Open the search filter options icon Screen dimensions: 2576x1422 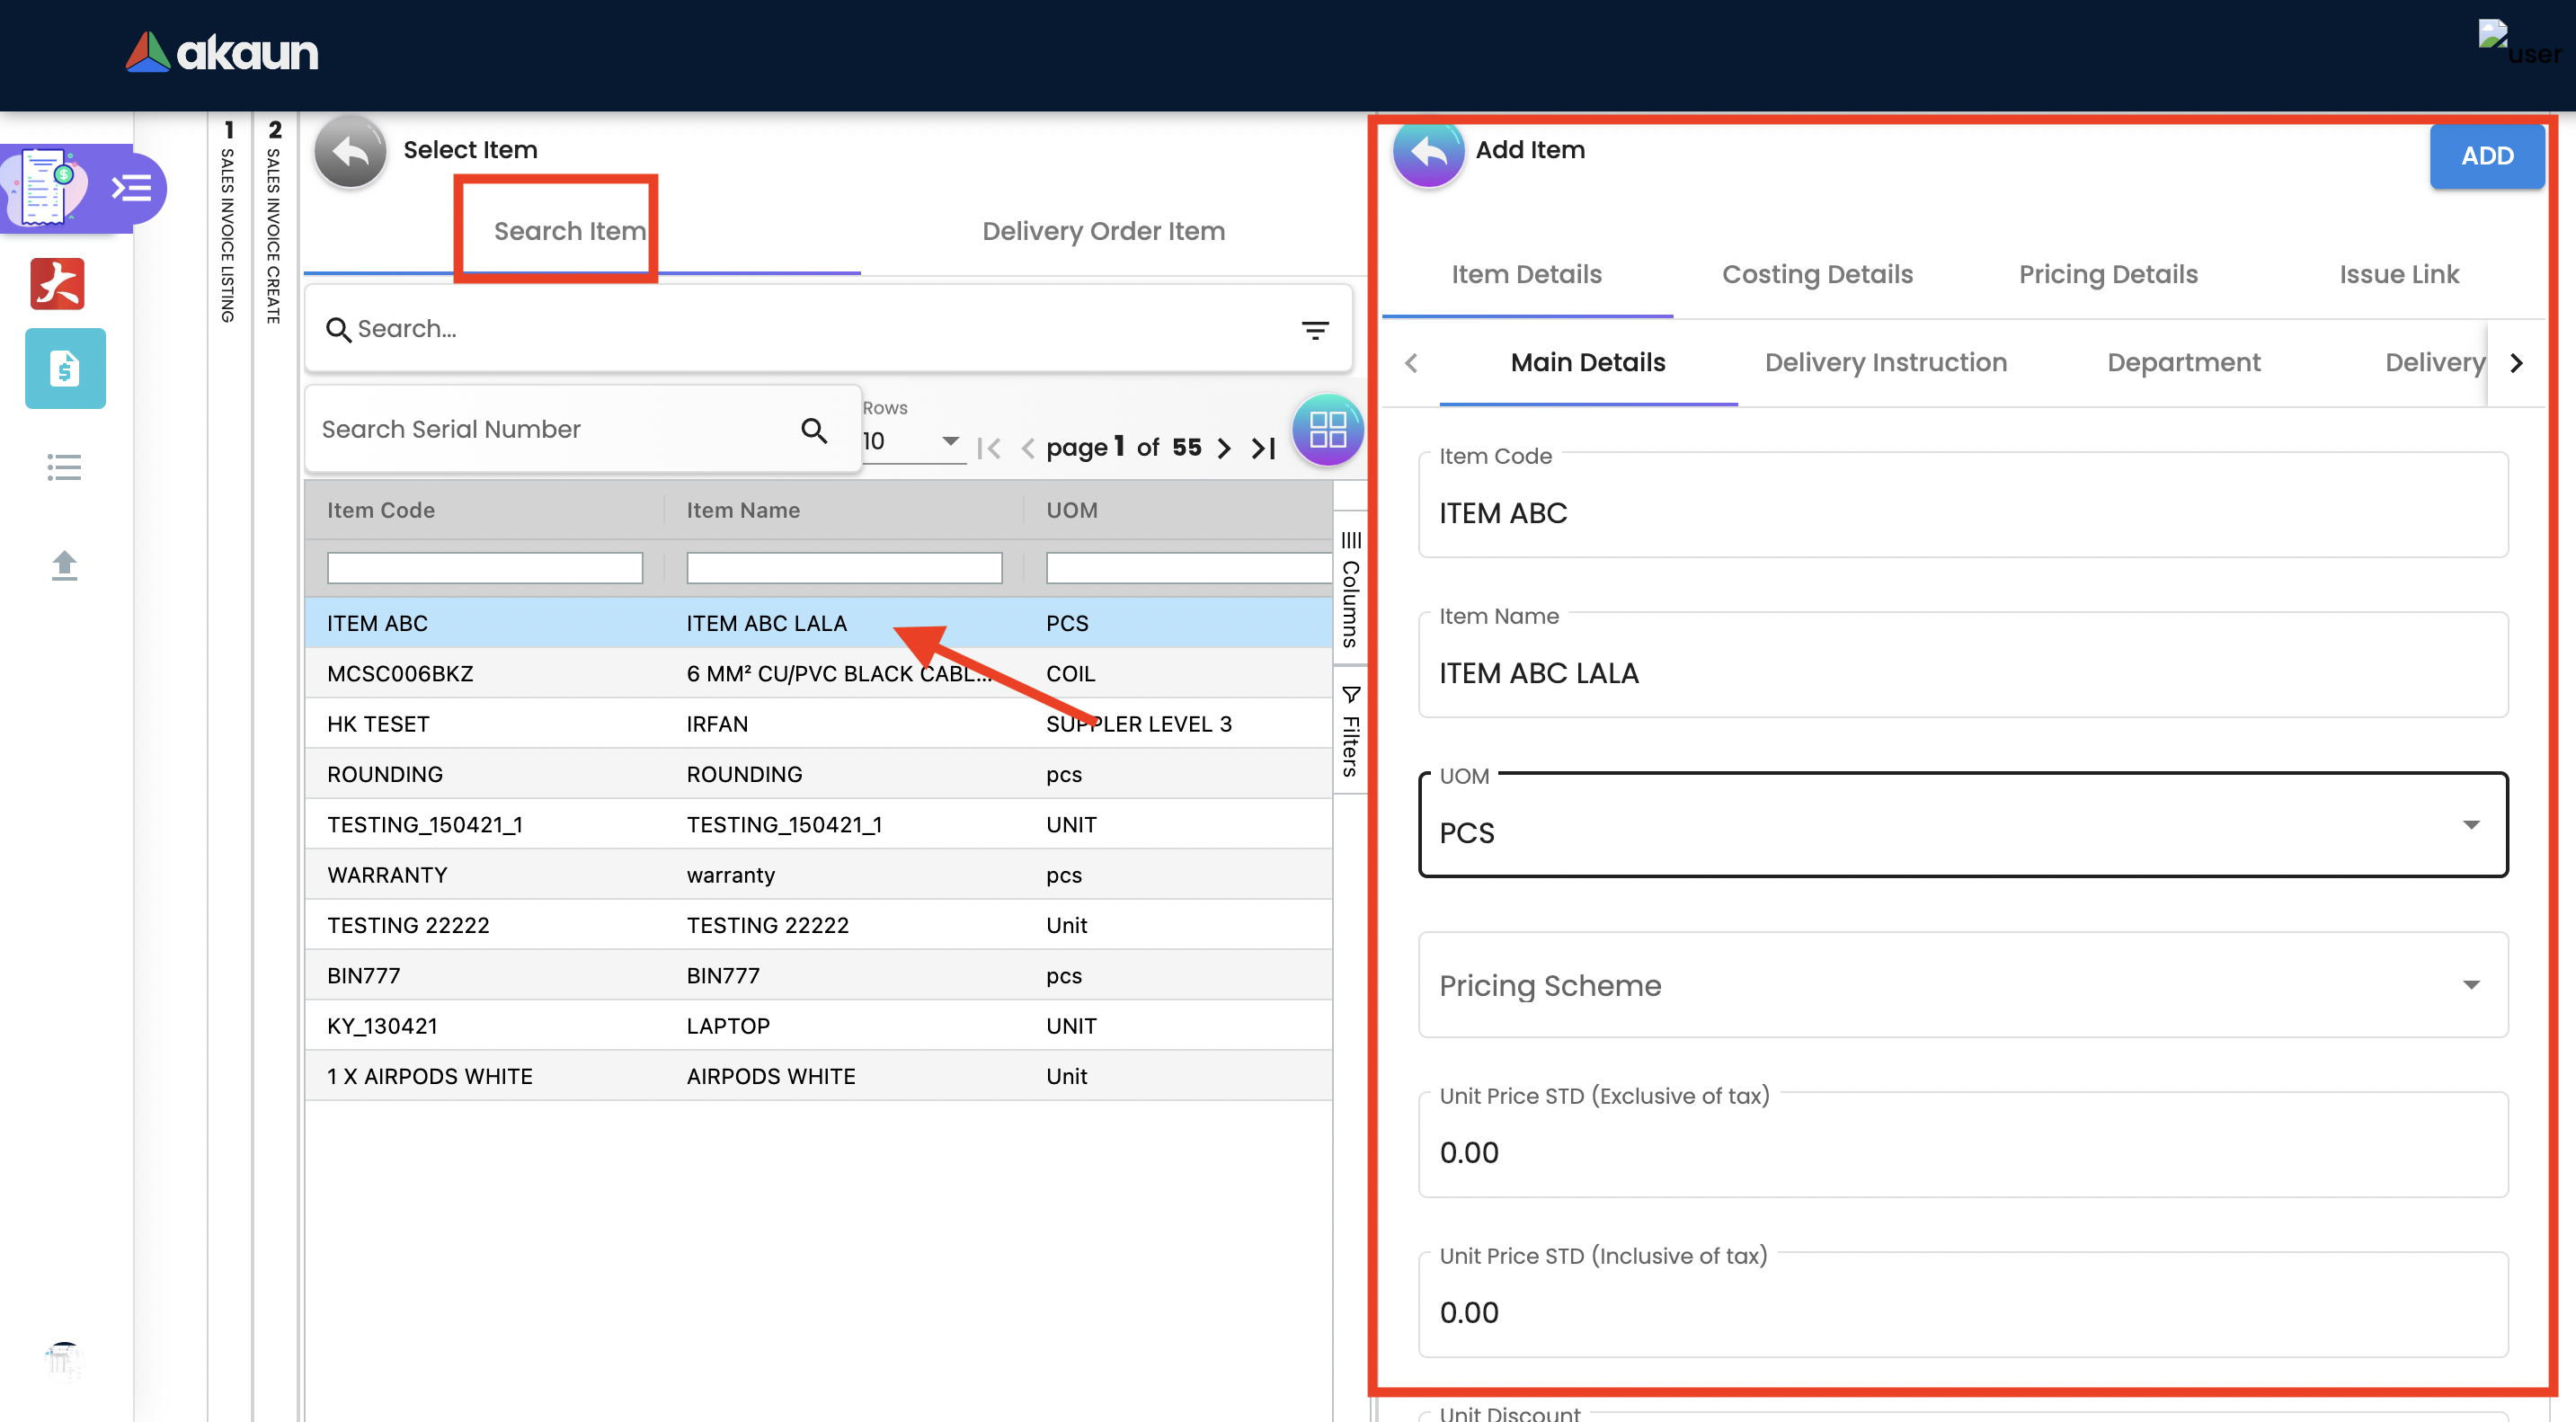1314,329
